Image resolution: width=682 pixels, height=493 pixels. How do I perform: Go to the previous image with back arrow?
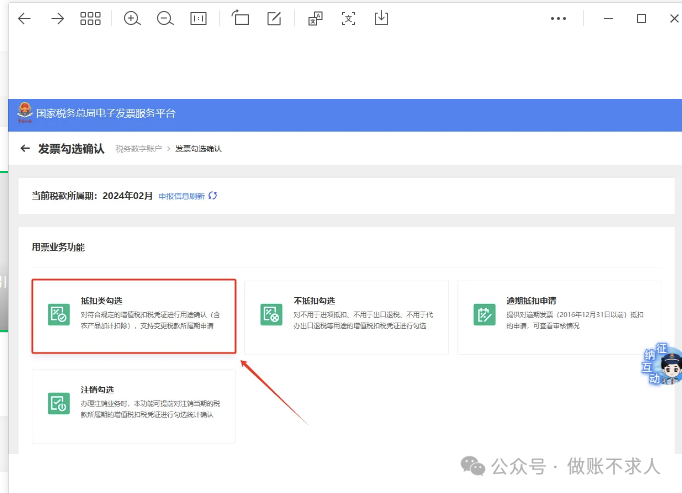tap(24, 18)
